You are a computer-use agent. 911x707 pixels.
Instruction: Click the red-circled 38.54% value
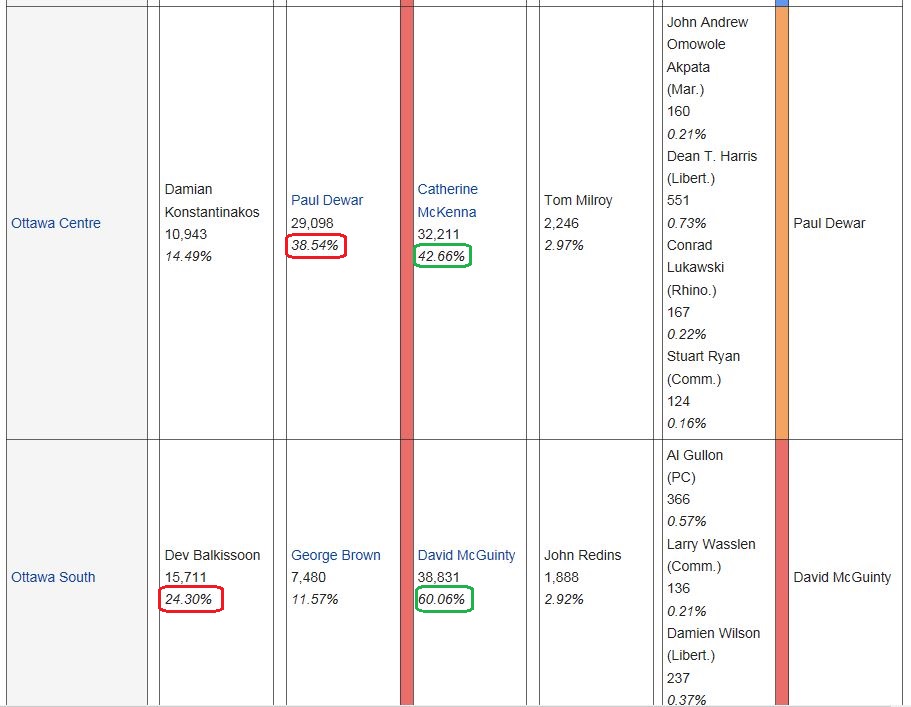point(316,245)
